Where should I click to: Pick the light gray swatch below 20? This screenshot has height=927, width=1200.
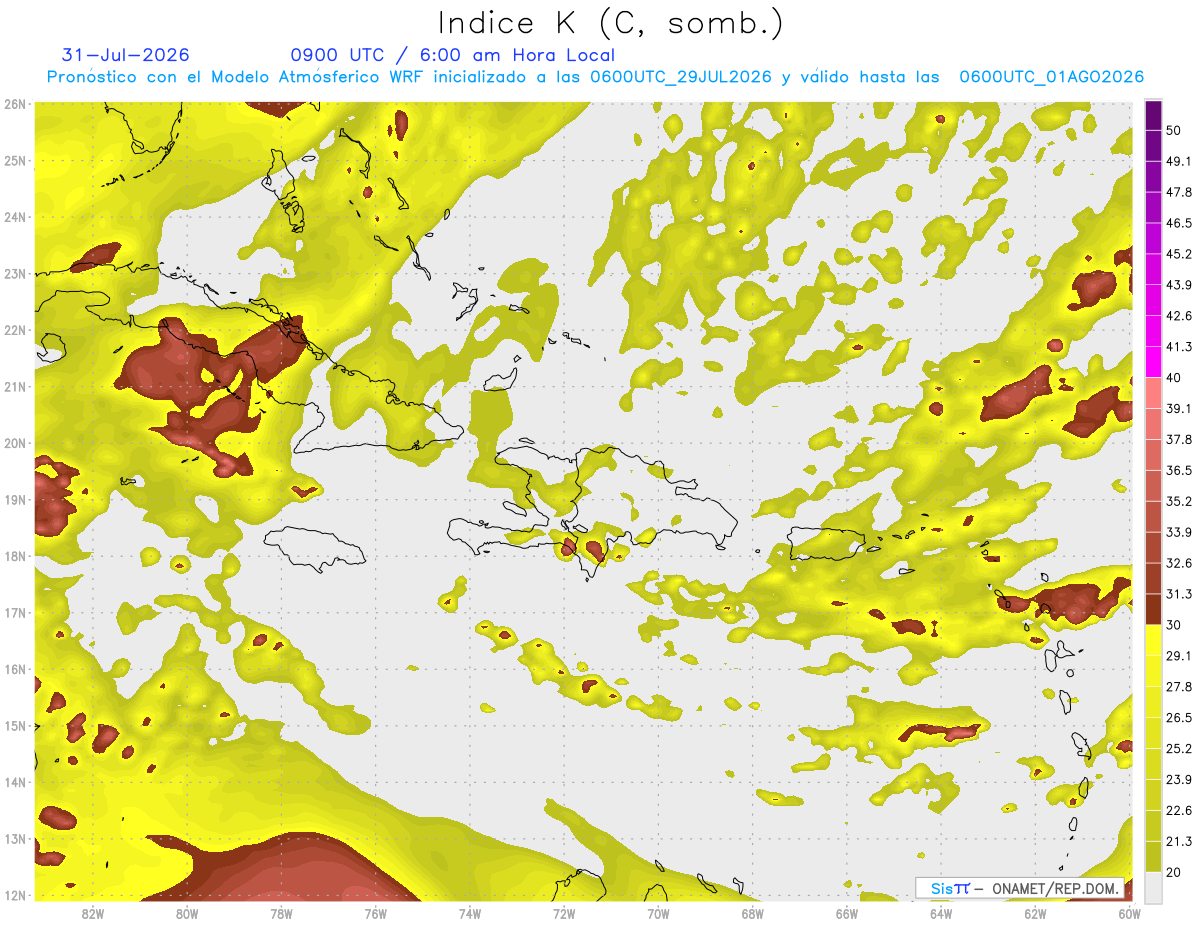[x=1153, y=887]
